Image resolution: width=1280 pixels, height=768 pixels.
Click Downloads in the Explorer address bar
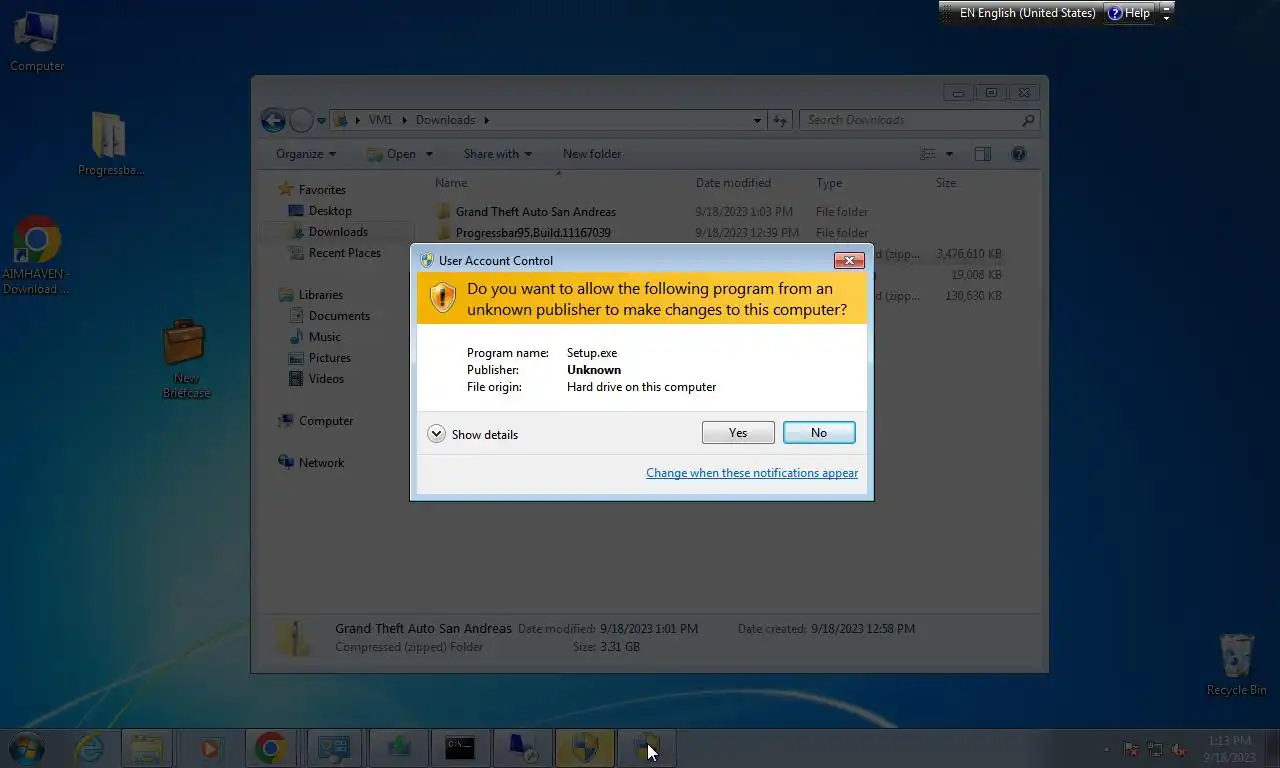445,120
